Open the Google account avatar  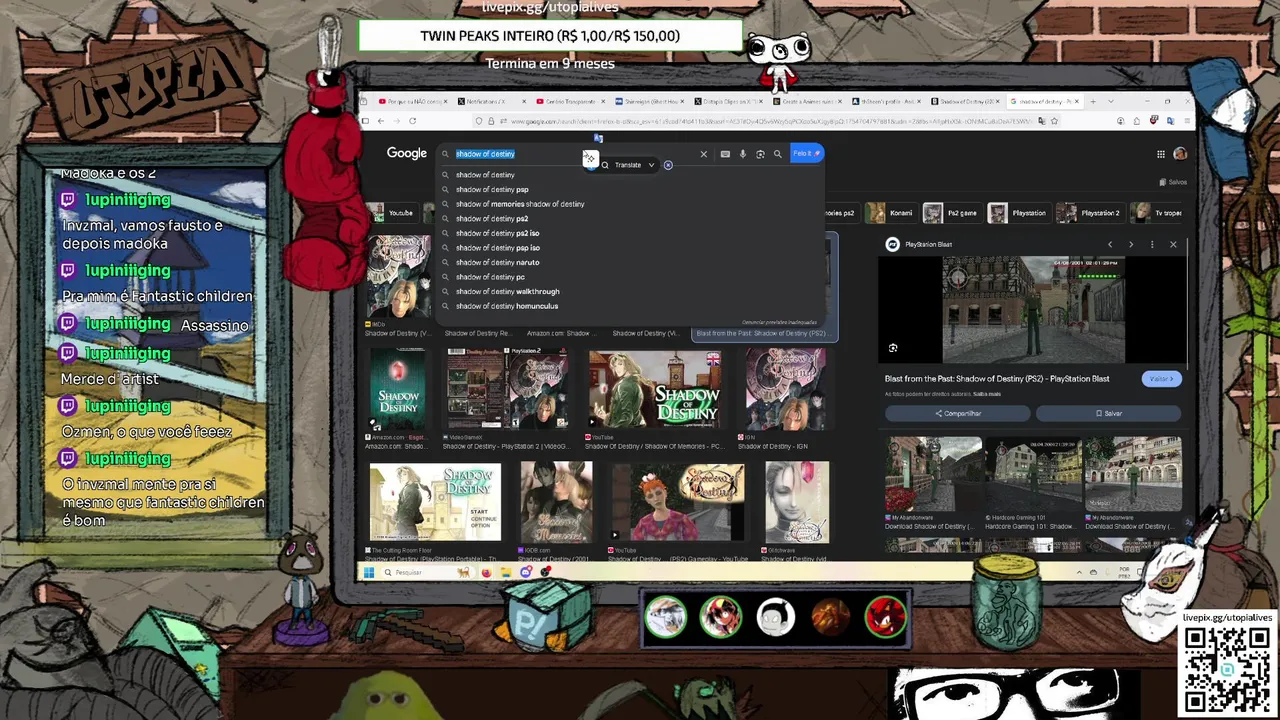pos(1180,154)
